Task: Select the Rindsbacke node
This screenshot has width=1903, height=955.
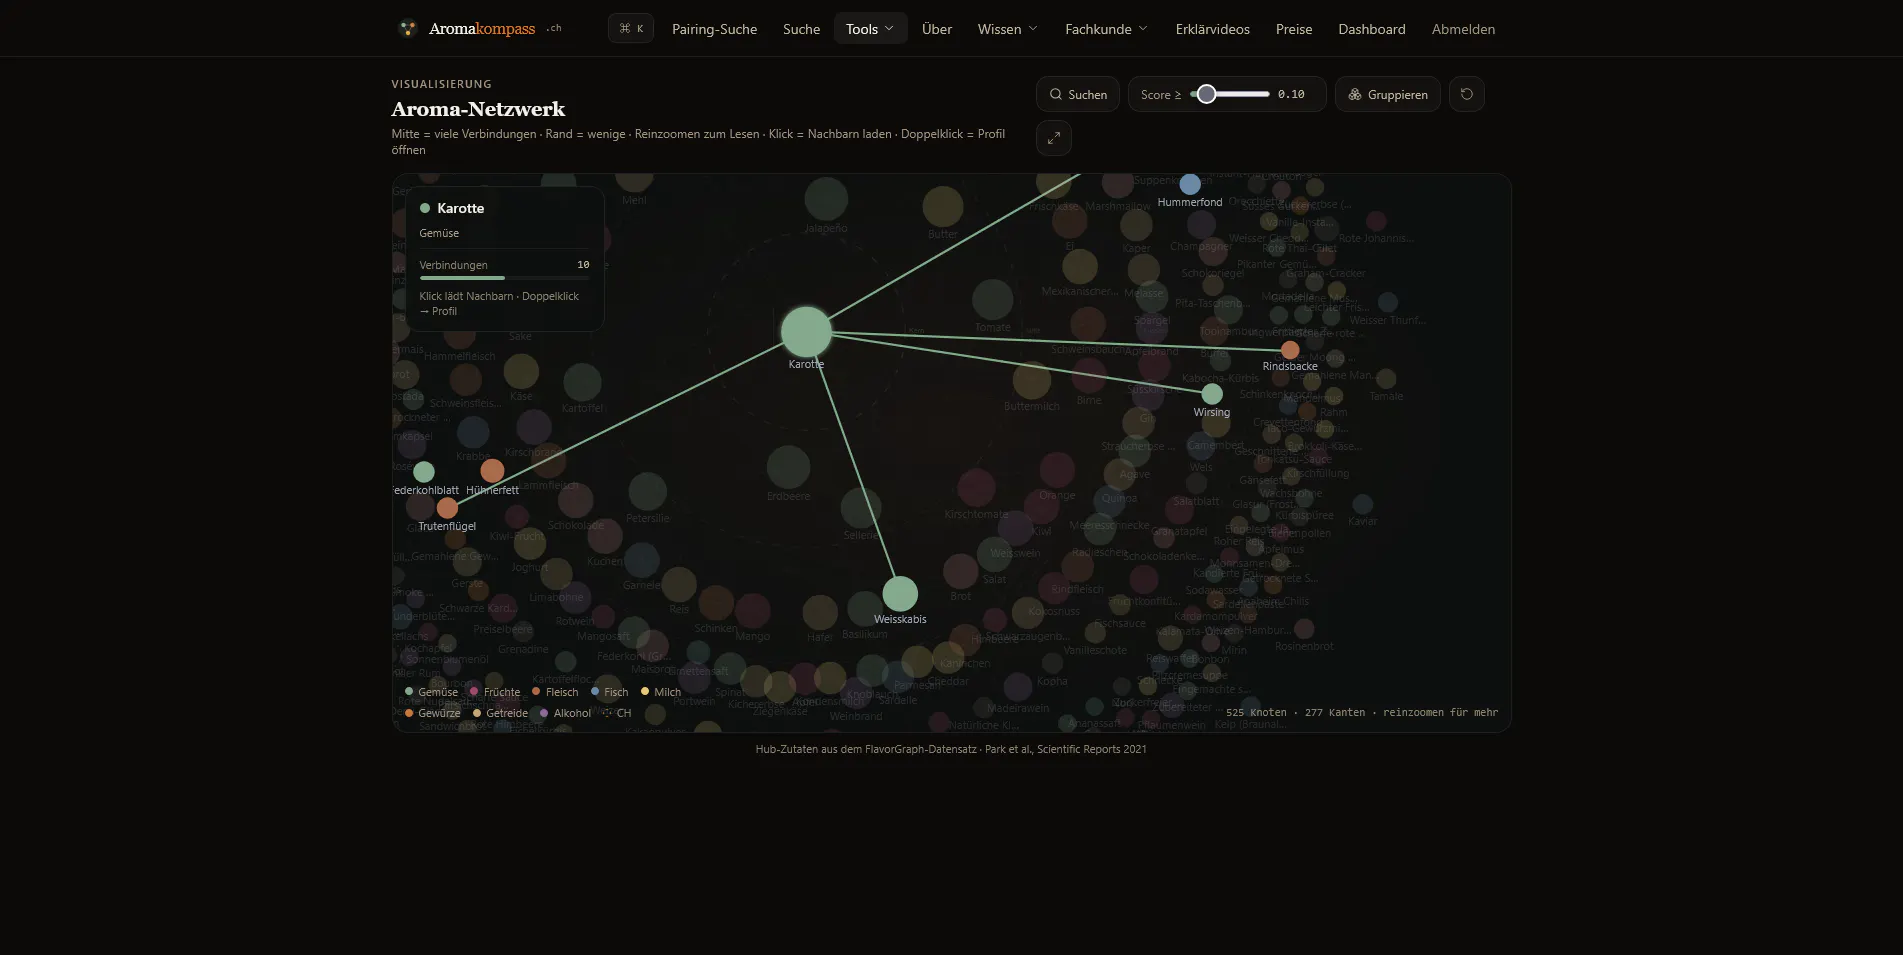Action: coord(1290,350)
